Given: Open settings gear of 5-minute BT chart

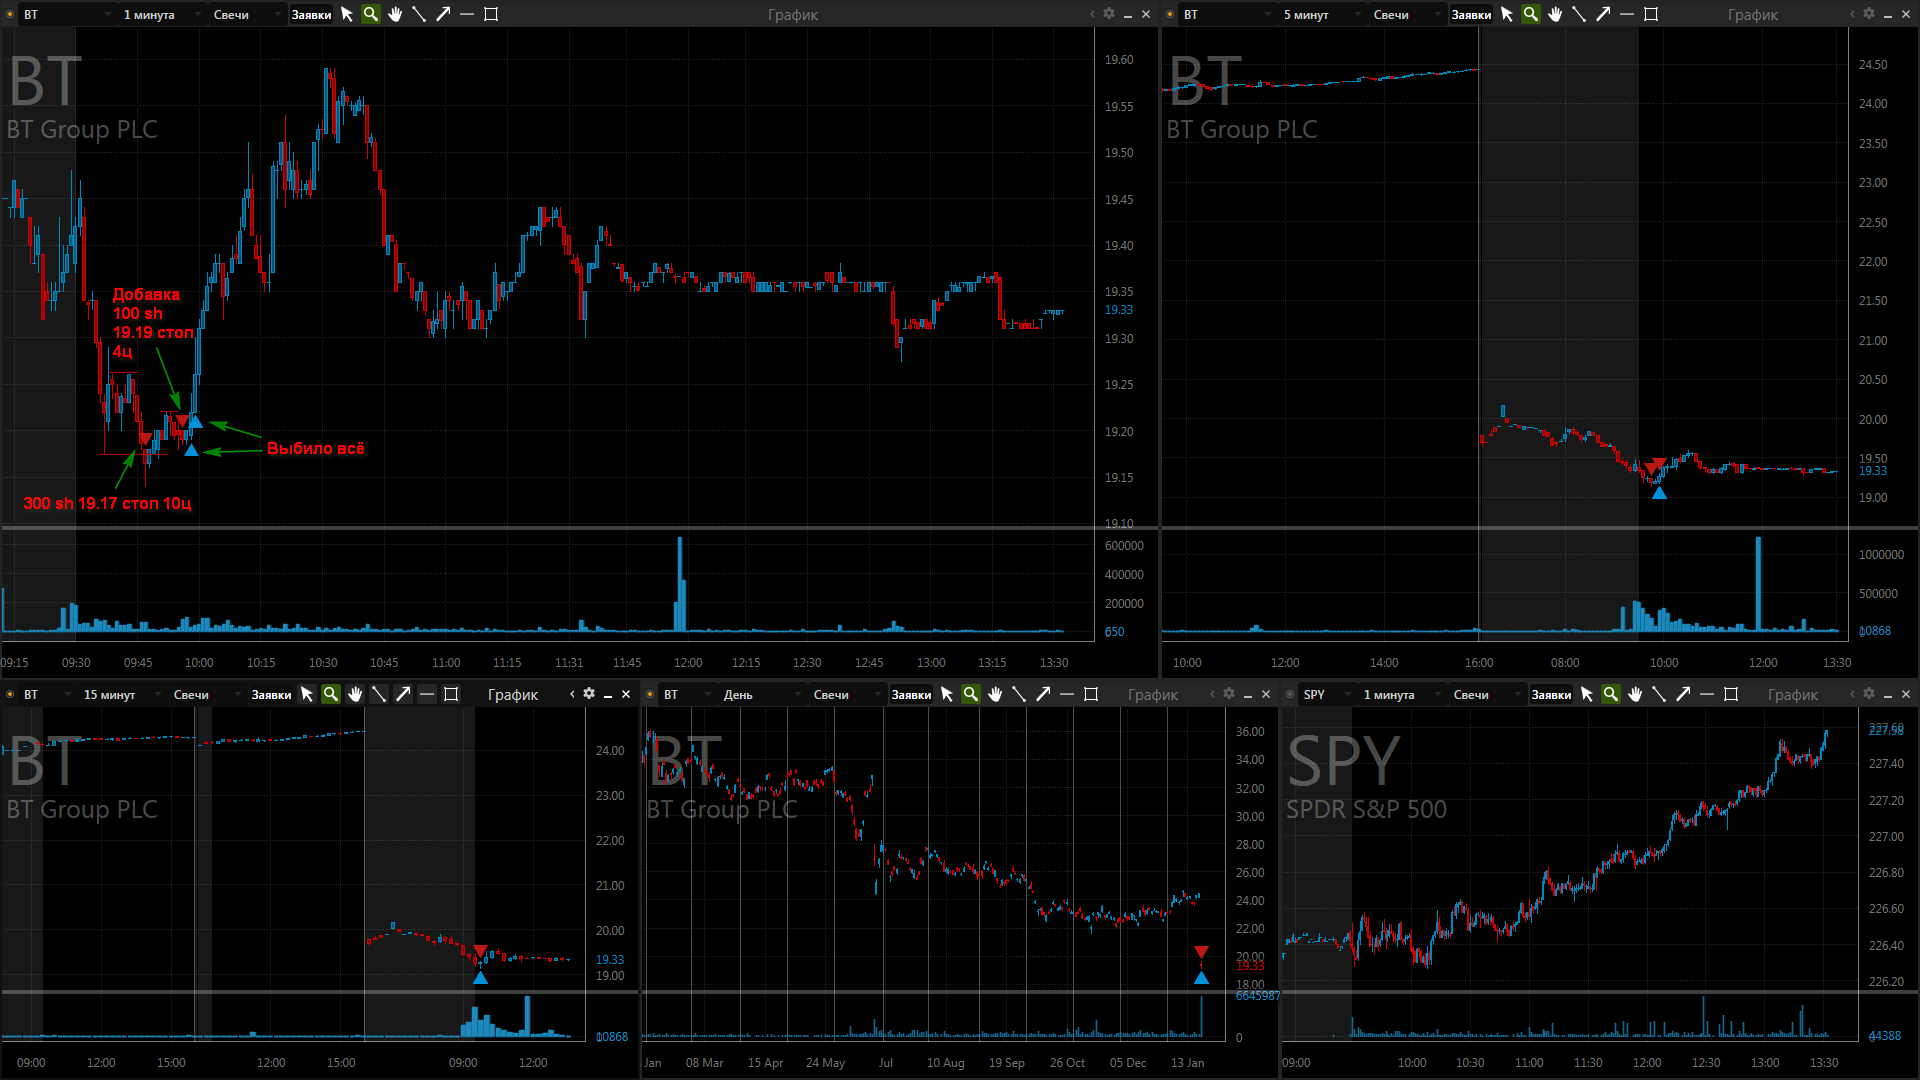Looking at the screenshot, I should (x=1869, y=14).
